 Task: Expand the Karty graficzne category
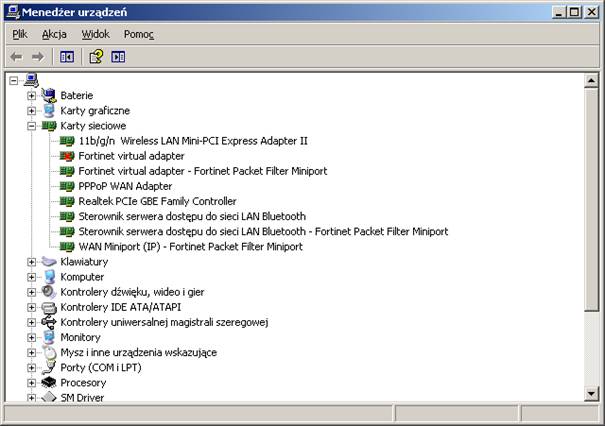pos(32,111)
